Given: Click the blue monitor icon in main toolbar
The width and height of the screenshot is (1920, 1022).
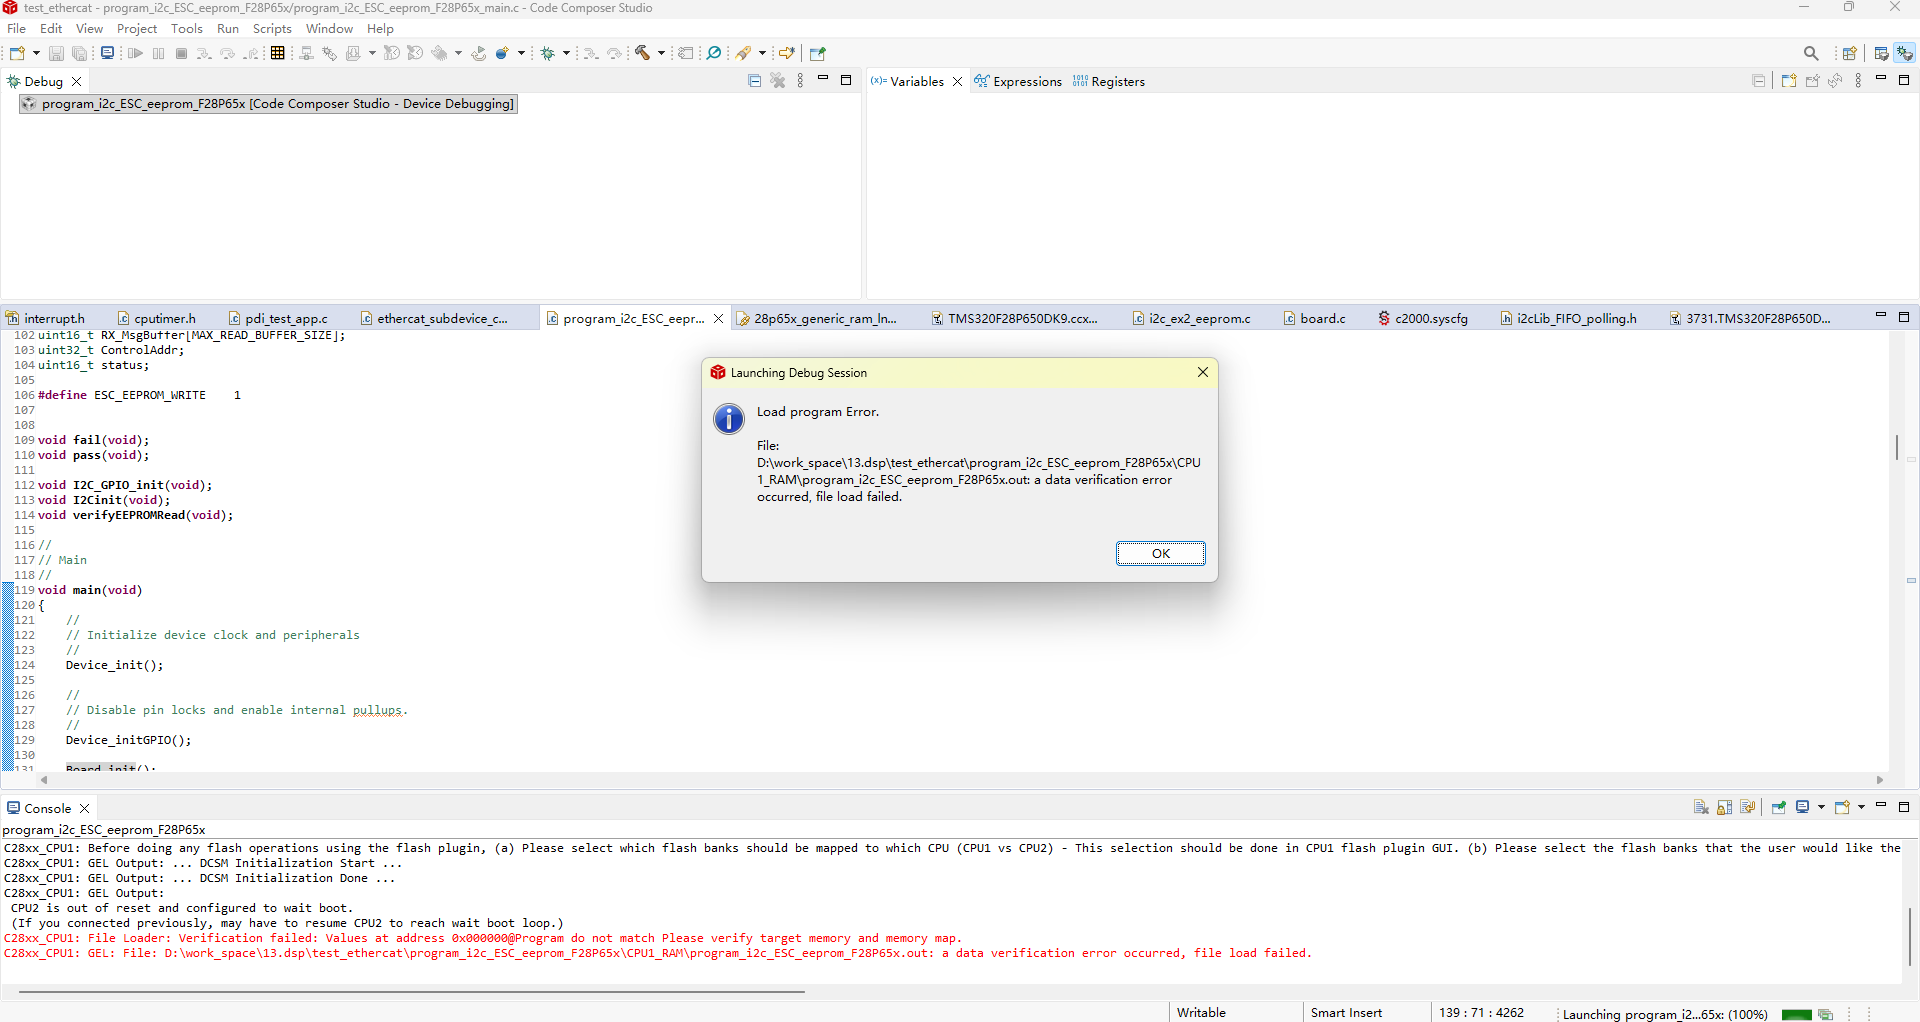Looking at the screenshot, I should click(107, 53).
